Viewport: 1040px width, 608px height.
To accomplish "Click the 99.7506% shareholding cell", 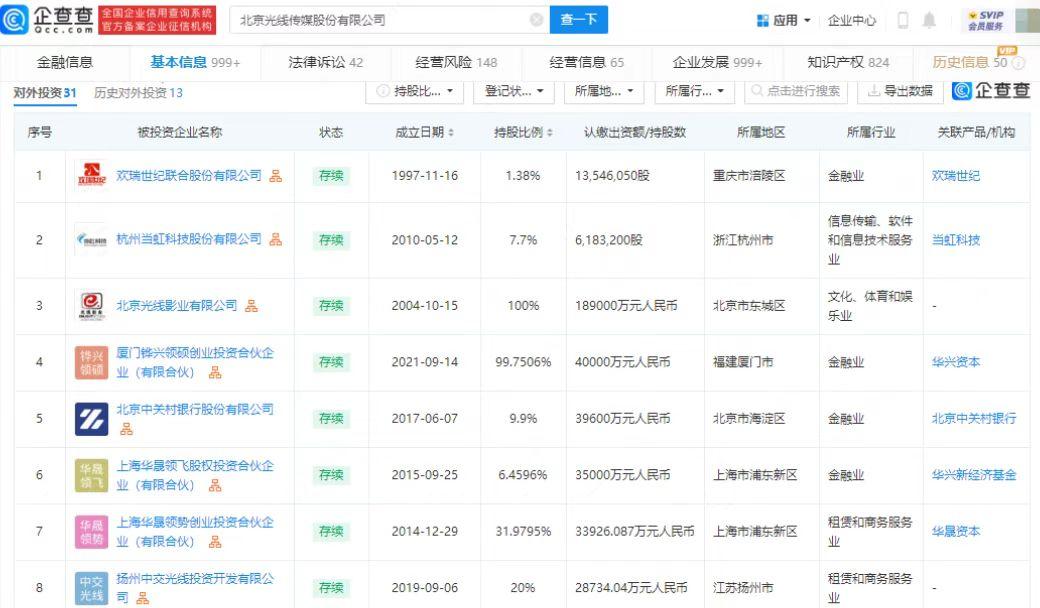I will [x=523, y=362].
